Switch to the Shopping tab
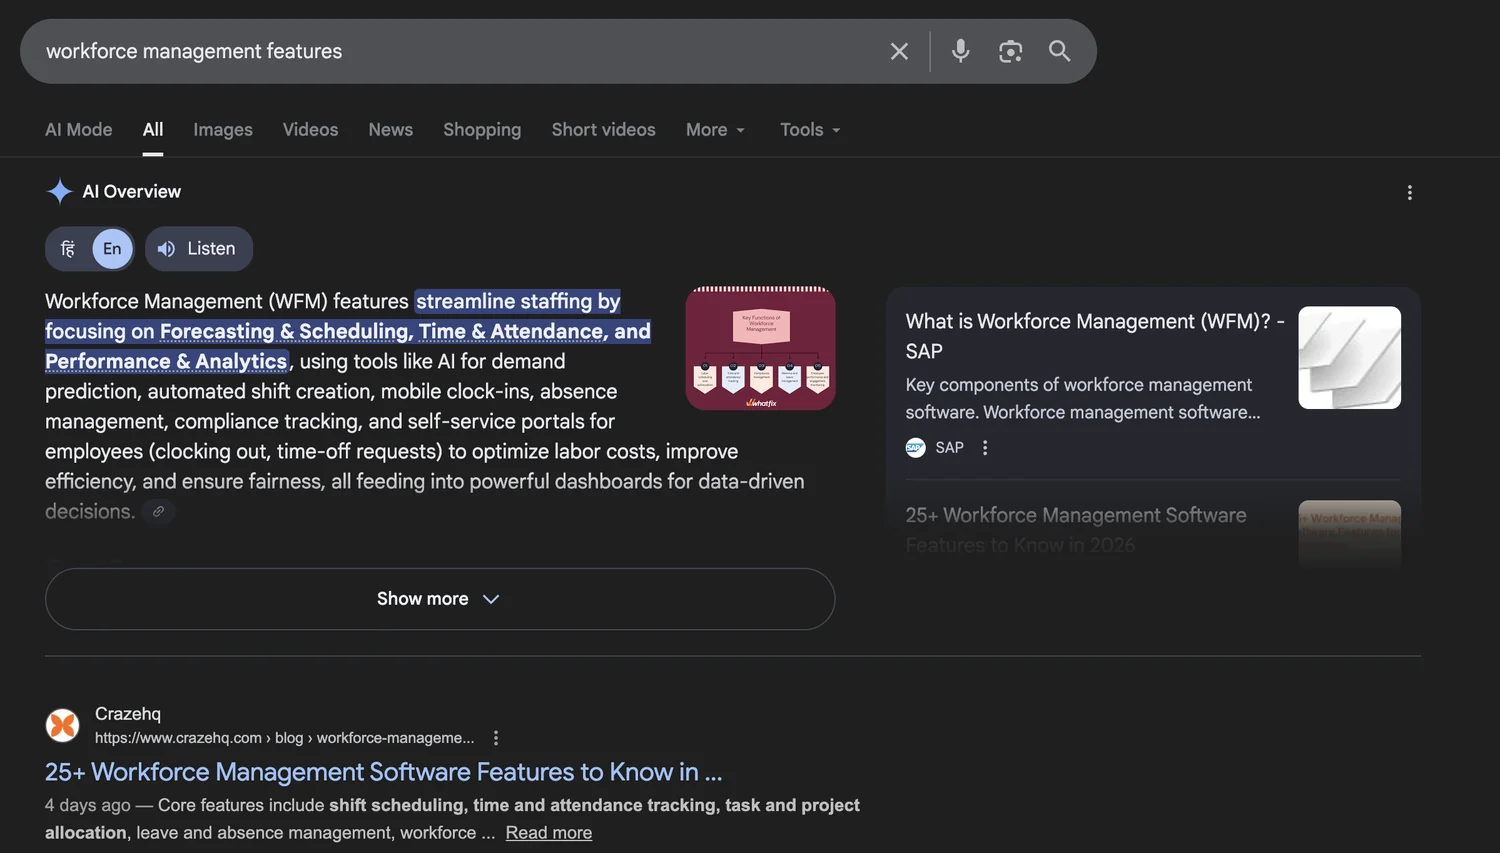 [x=482, y=130]
